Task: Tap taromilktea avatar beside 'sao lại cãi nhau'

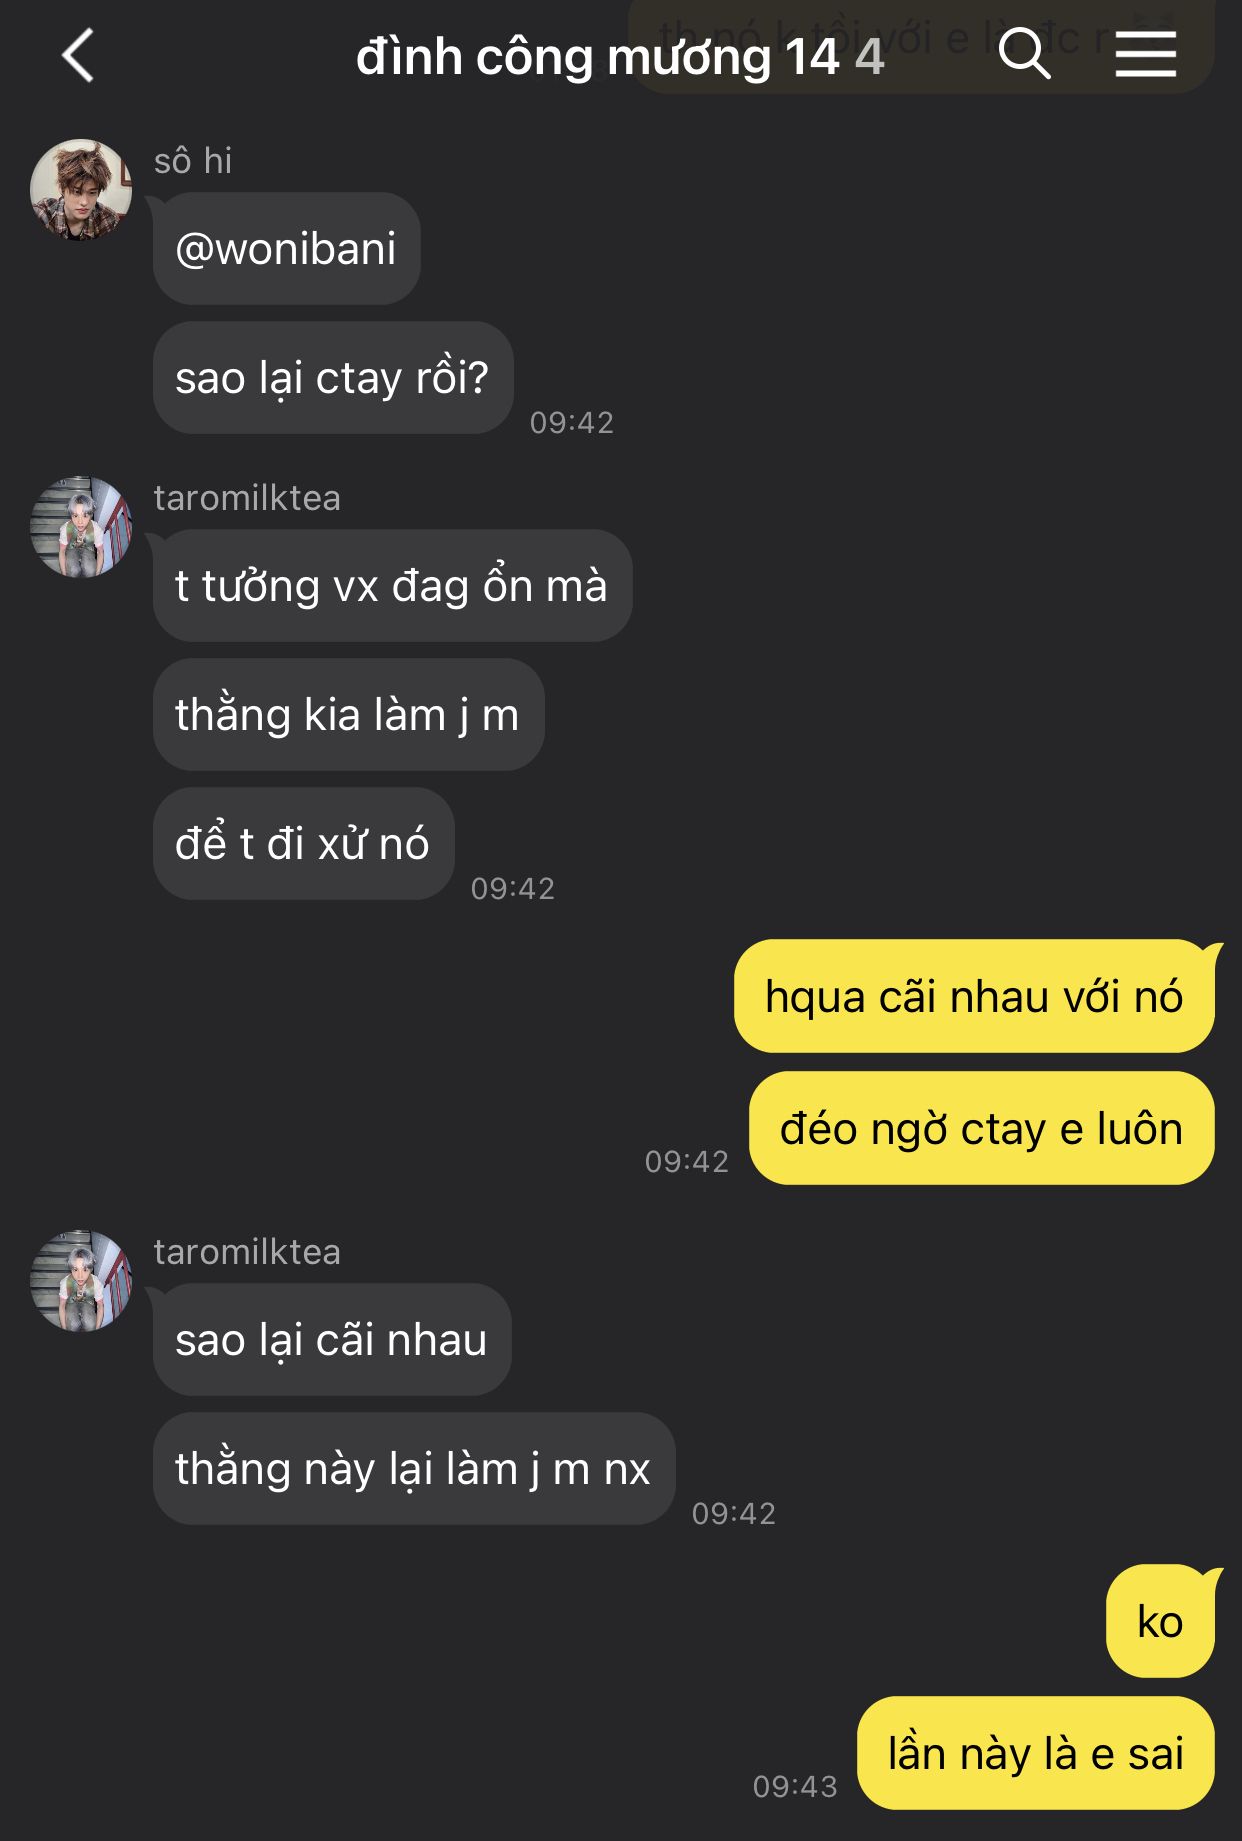Action: (81, 1280)
